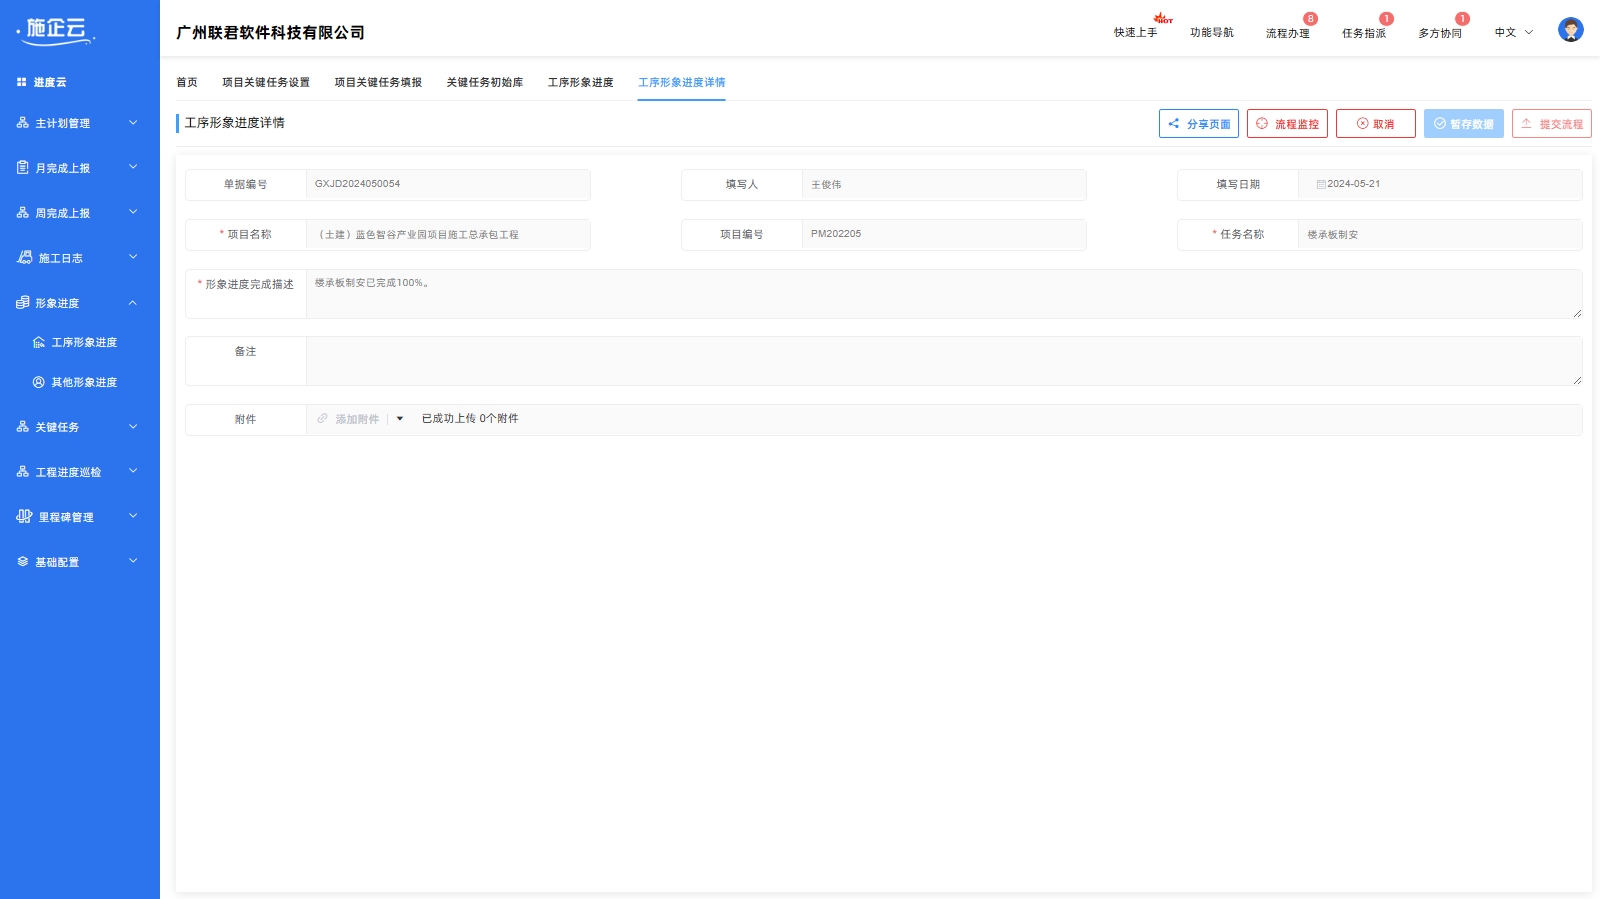Click 已成功上传 0个附件 text

click(470, 419)
